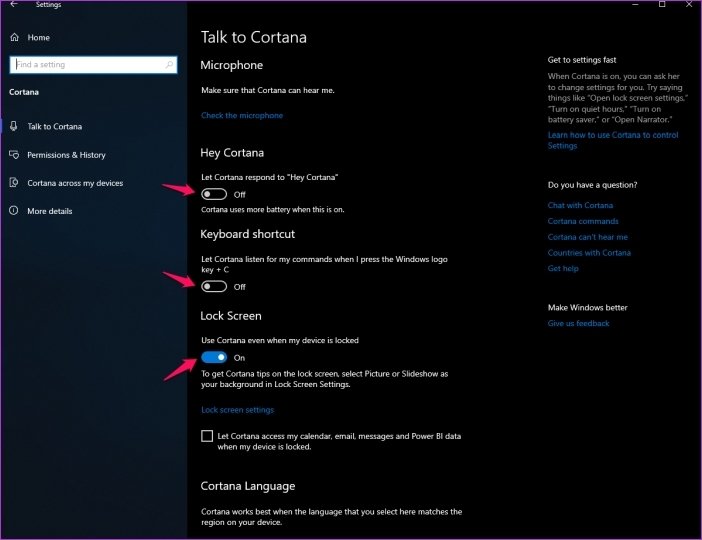
Task: Click the Permissions & History icon
Action: (14, 155)
